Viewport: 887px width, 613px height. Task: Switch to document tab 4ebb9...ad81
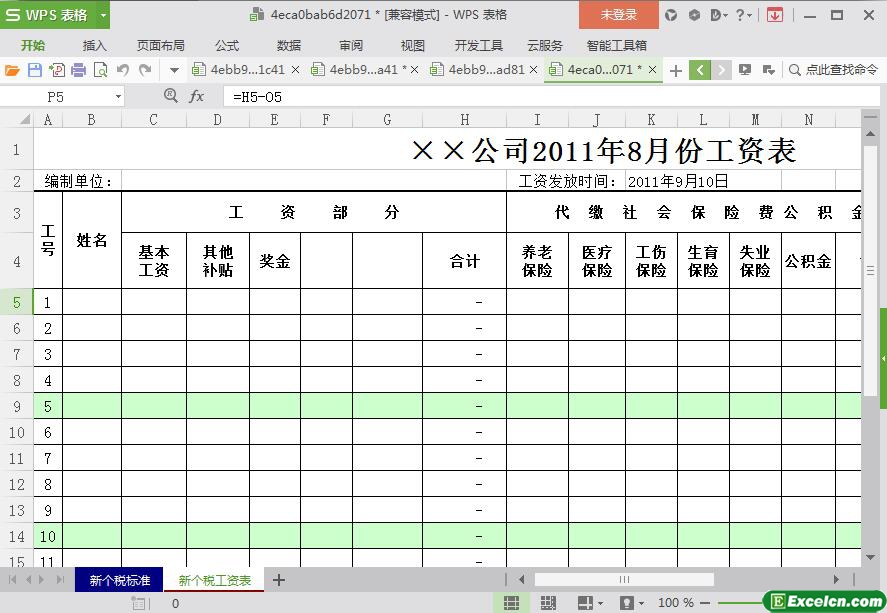point(486,70)
